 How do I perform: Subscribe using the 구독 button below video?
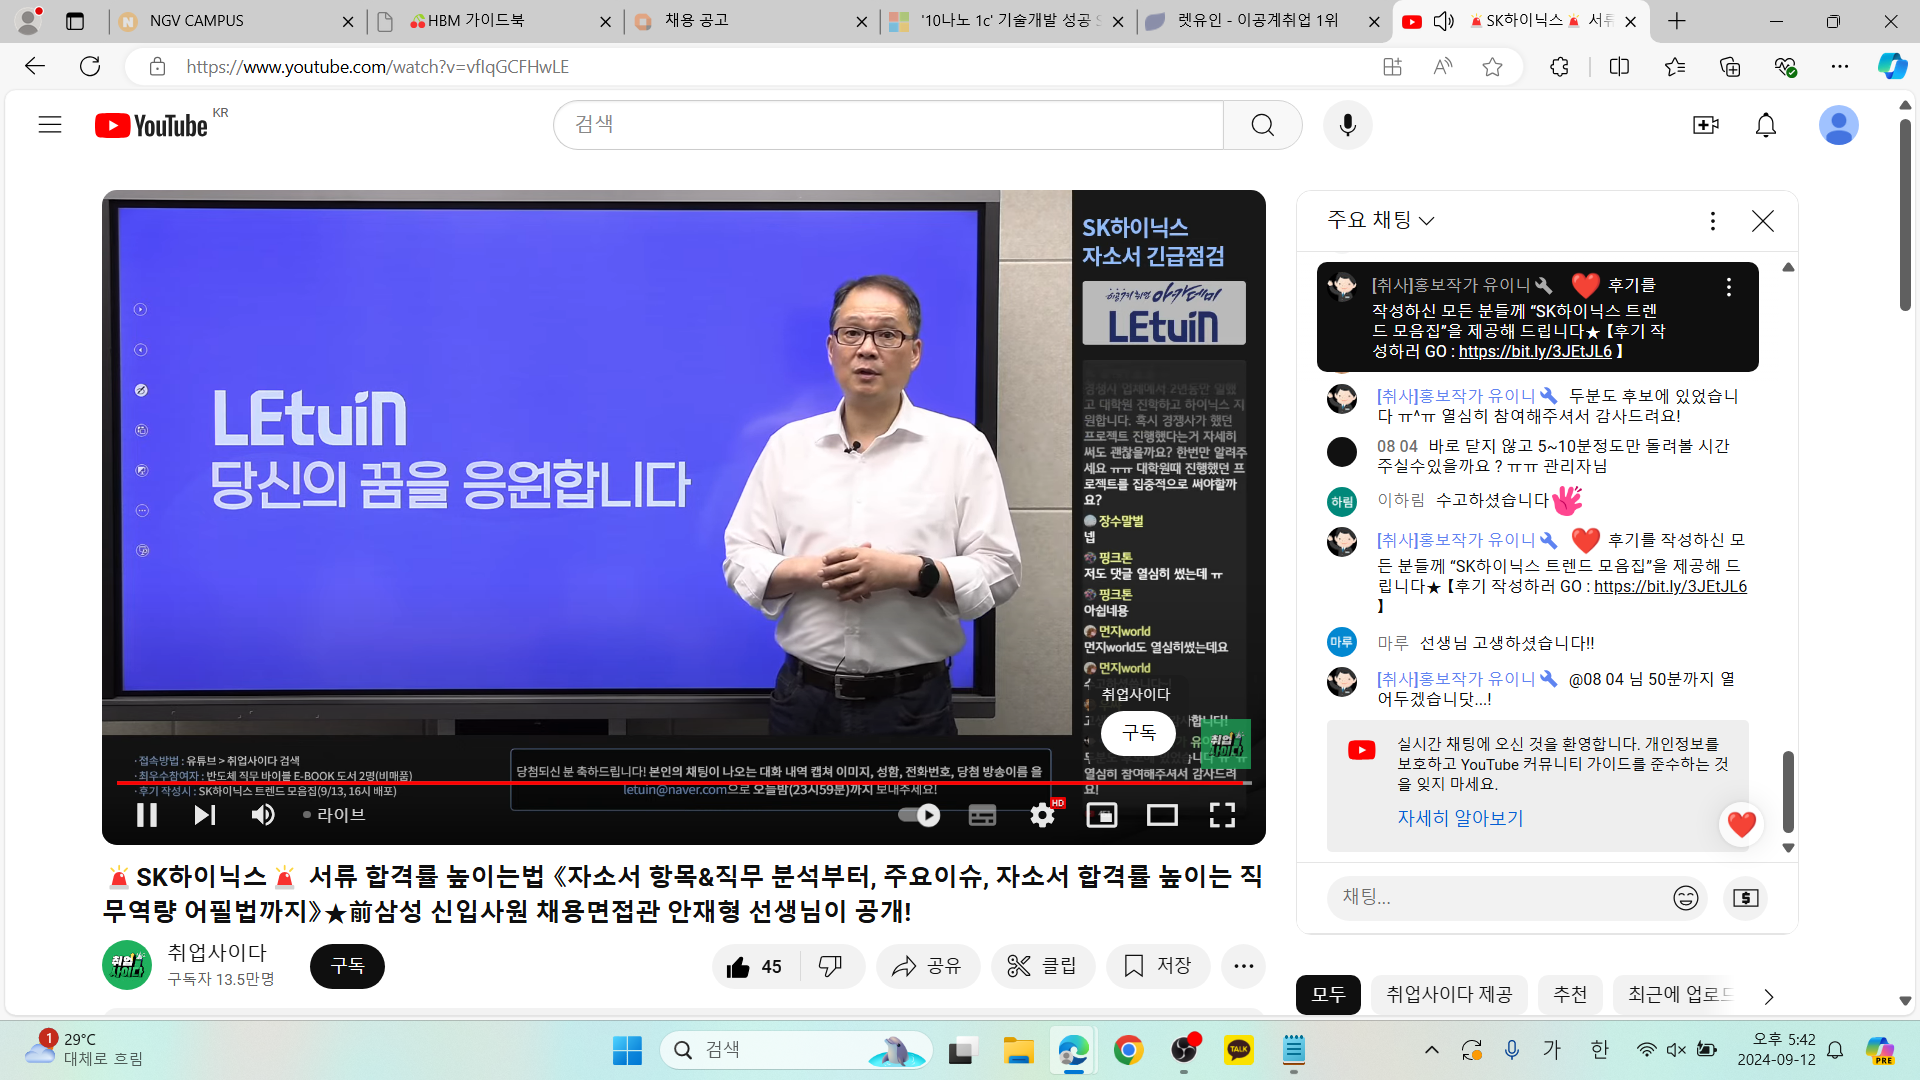(x=347, y=966)
